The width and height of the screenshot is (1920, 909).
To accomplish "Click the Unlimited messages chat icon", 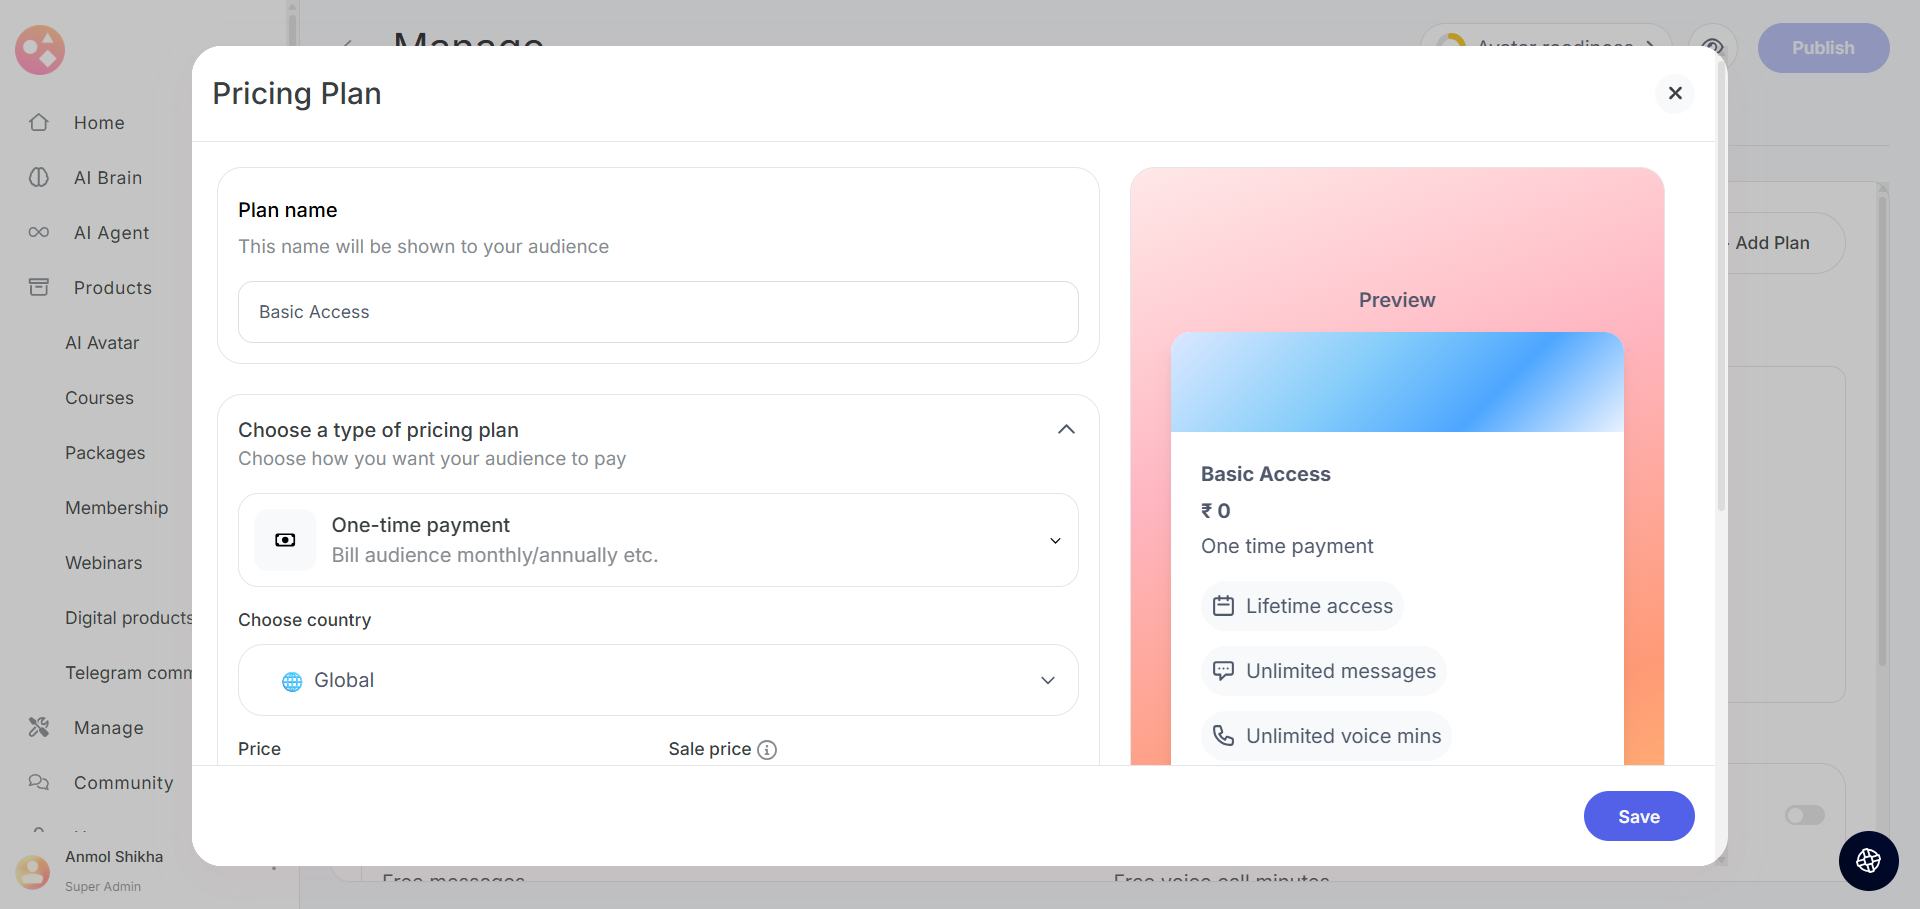I will 1223,671.
